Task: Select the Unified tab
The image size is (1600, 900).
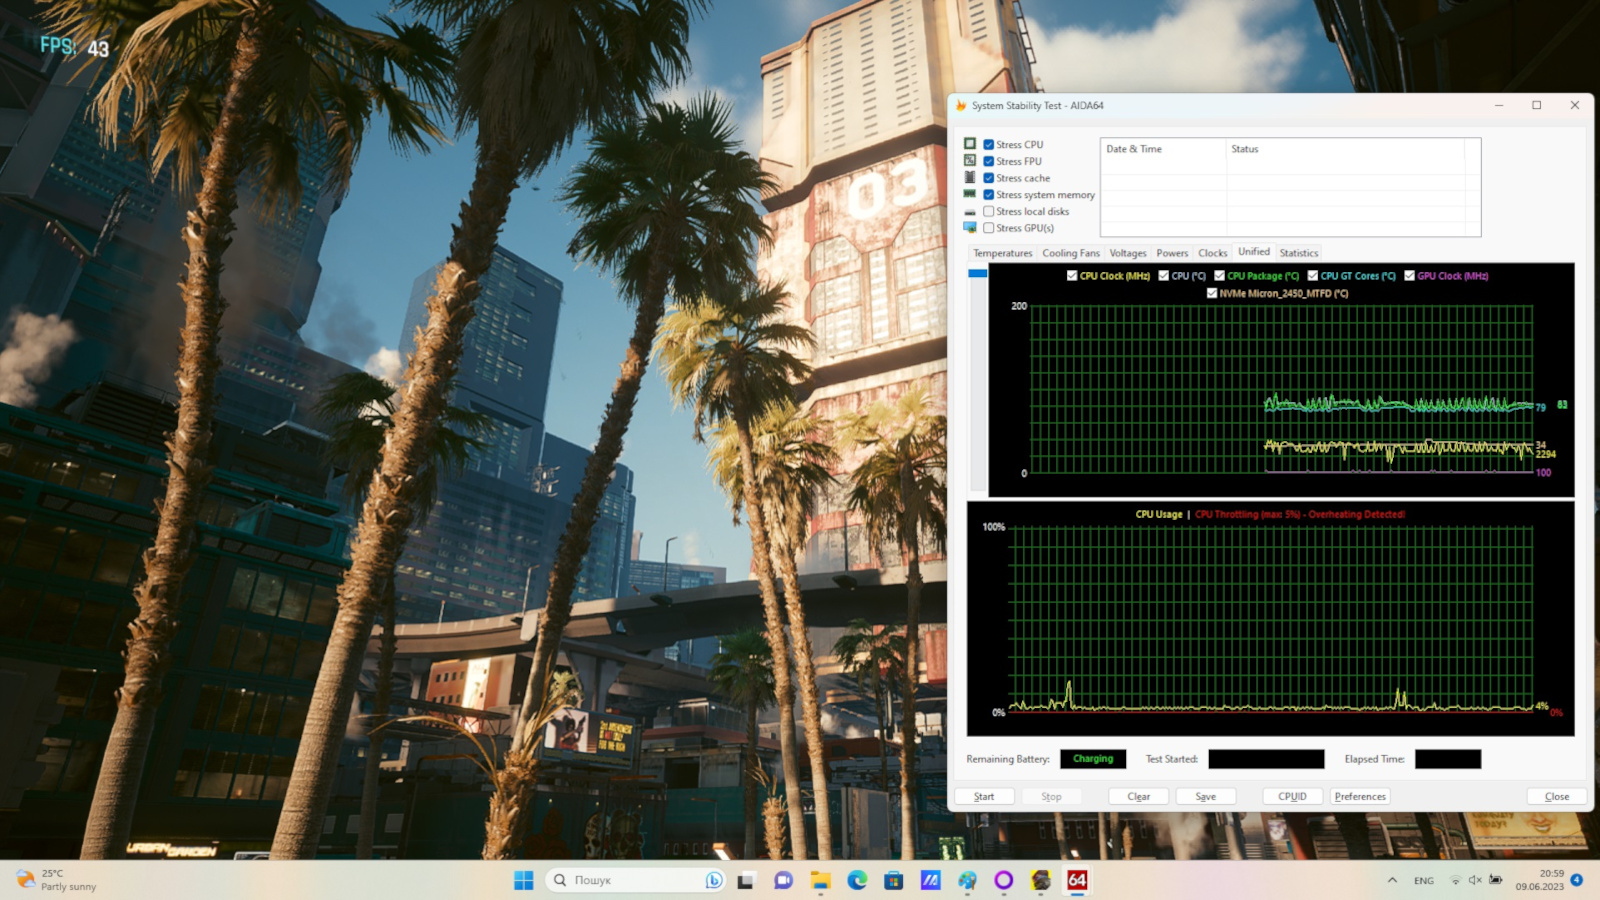Action: coord(1254,252)
